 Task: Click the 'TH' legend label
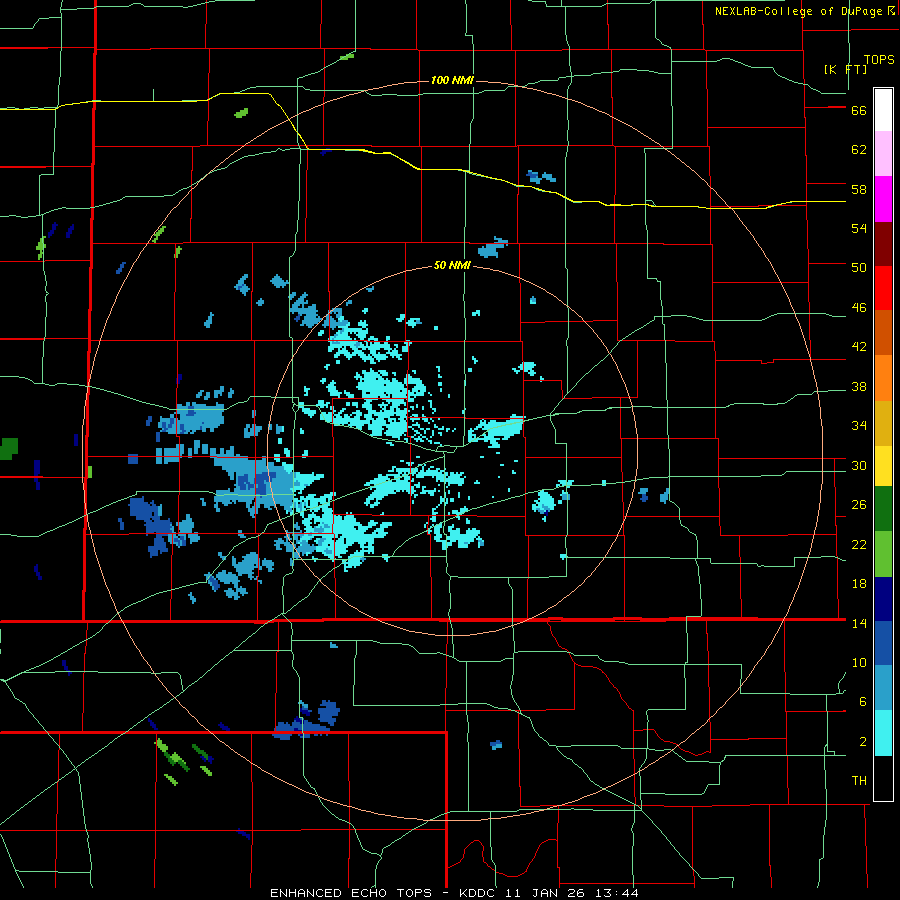click(859, 781)
